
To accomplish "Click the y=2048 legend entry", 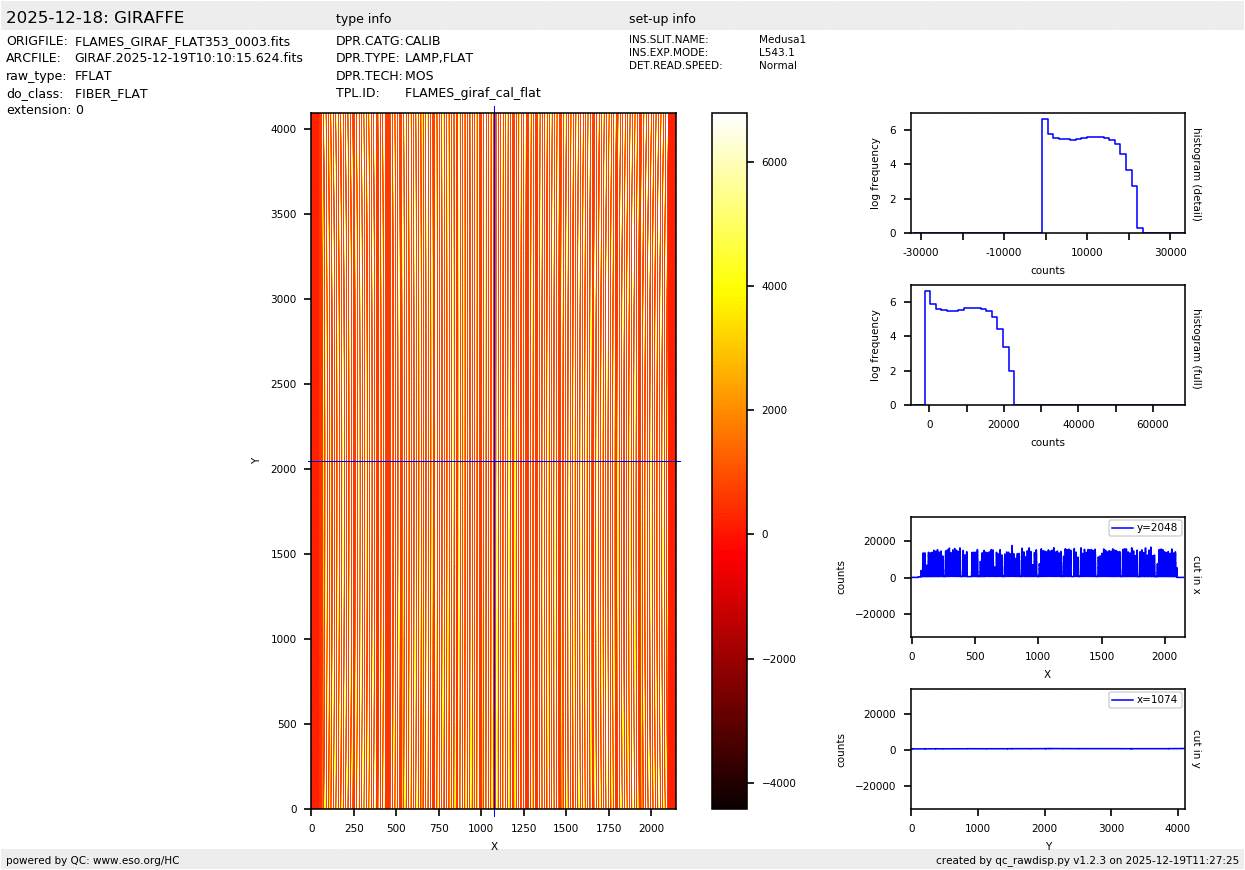I will (1144, 528).
